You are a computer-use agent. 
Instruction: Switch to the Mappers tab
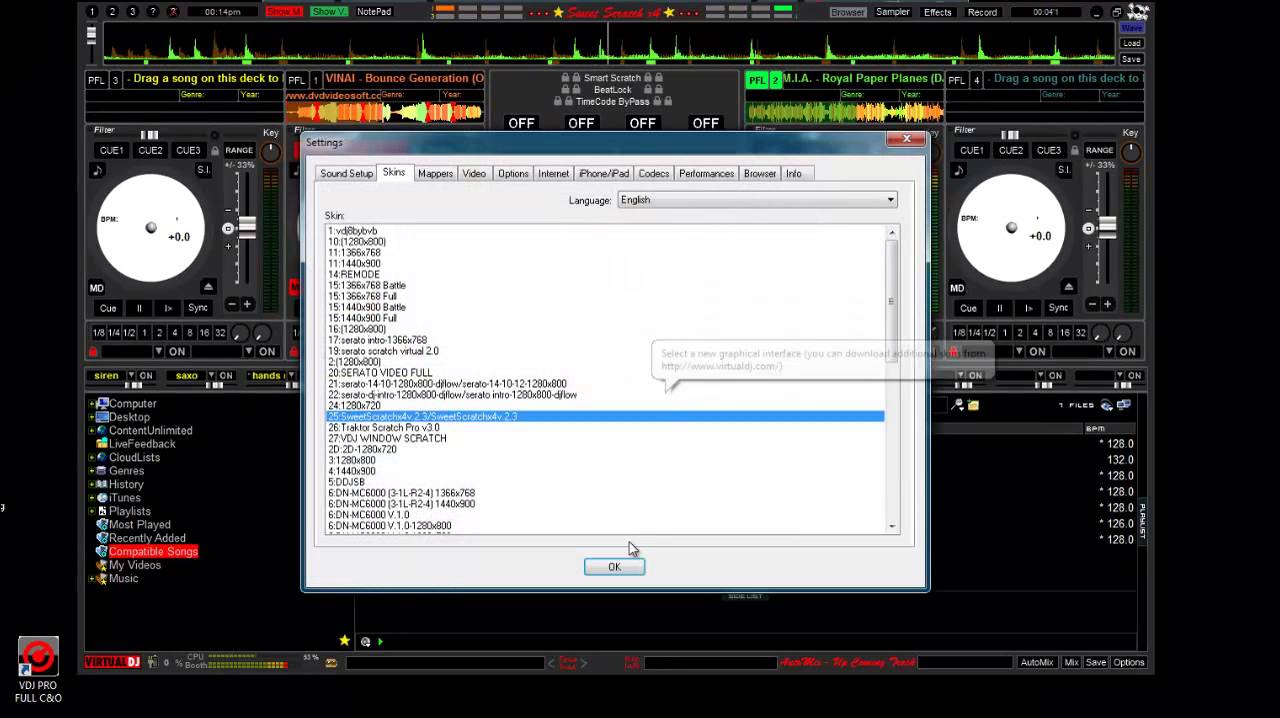pos(435,173)
